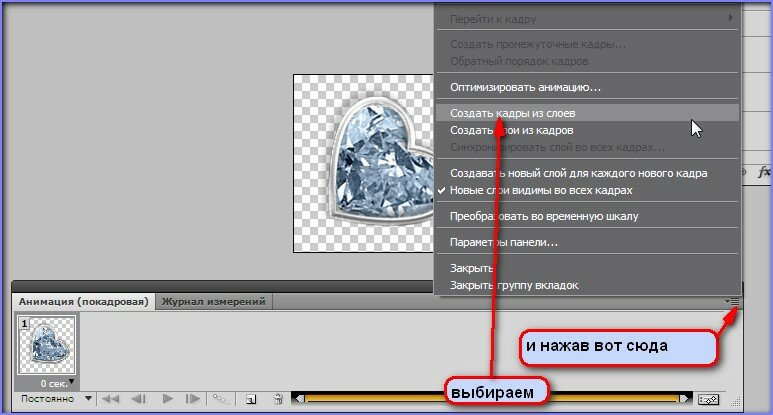The width and height of the screenshot is (773, 415).
Task: Click the previous frame button
Action: tap(139, 399)
